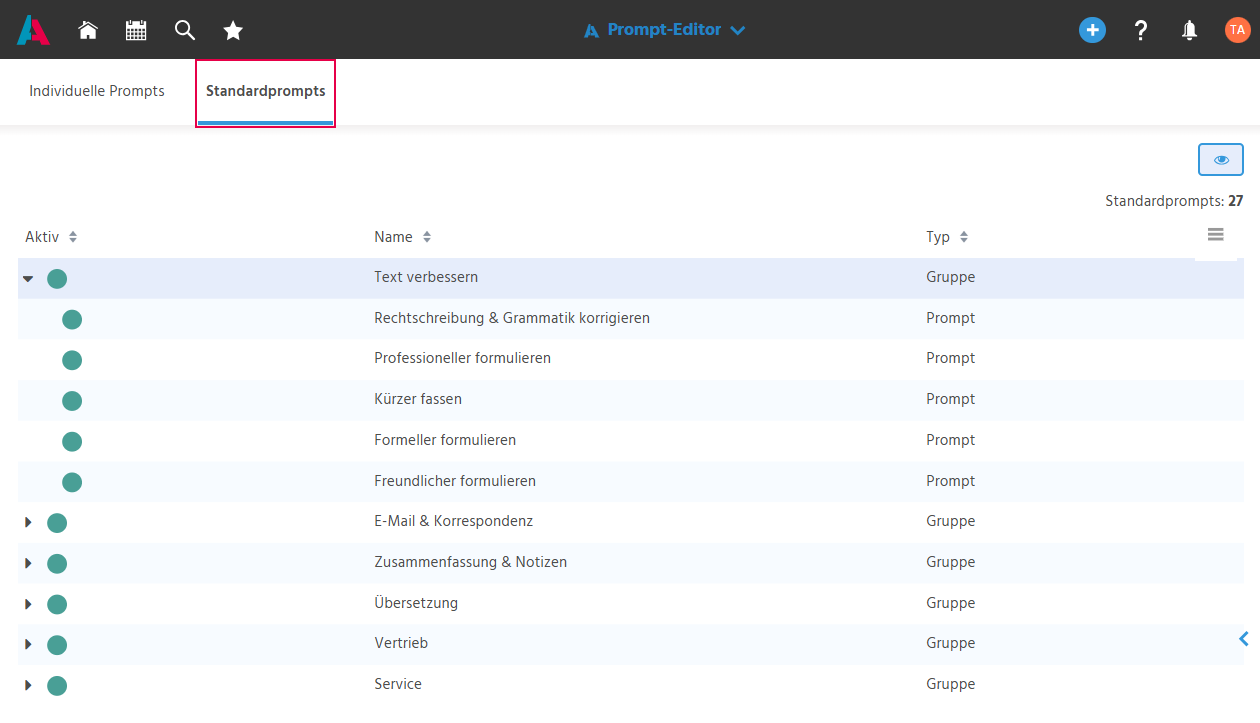This screenshot has width=1260, height=723.
Task: Select 'Rechtschreibung & Grammatik korrigieren' row
Action: pos(630,319)
